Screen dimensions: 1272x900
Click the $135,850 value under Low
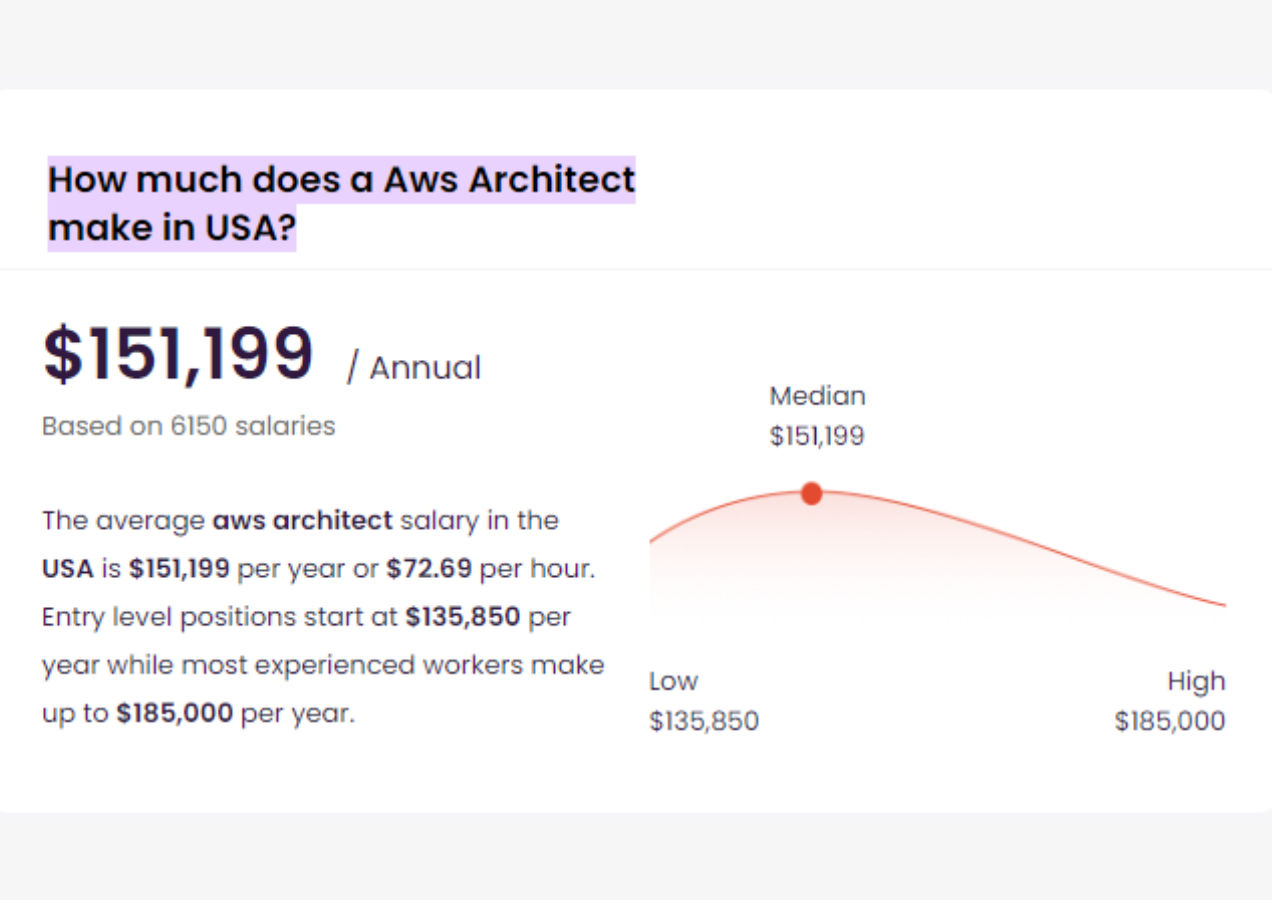coord(704,721)
